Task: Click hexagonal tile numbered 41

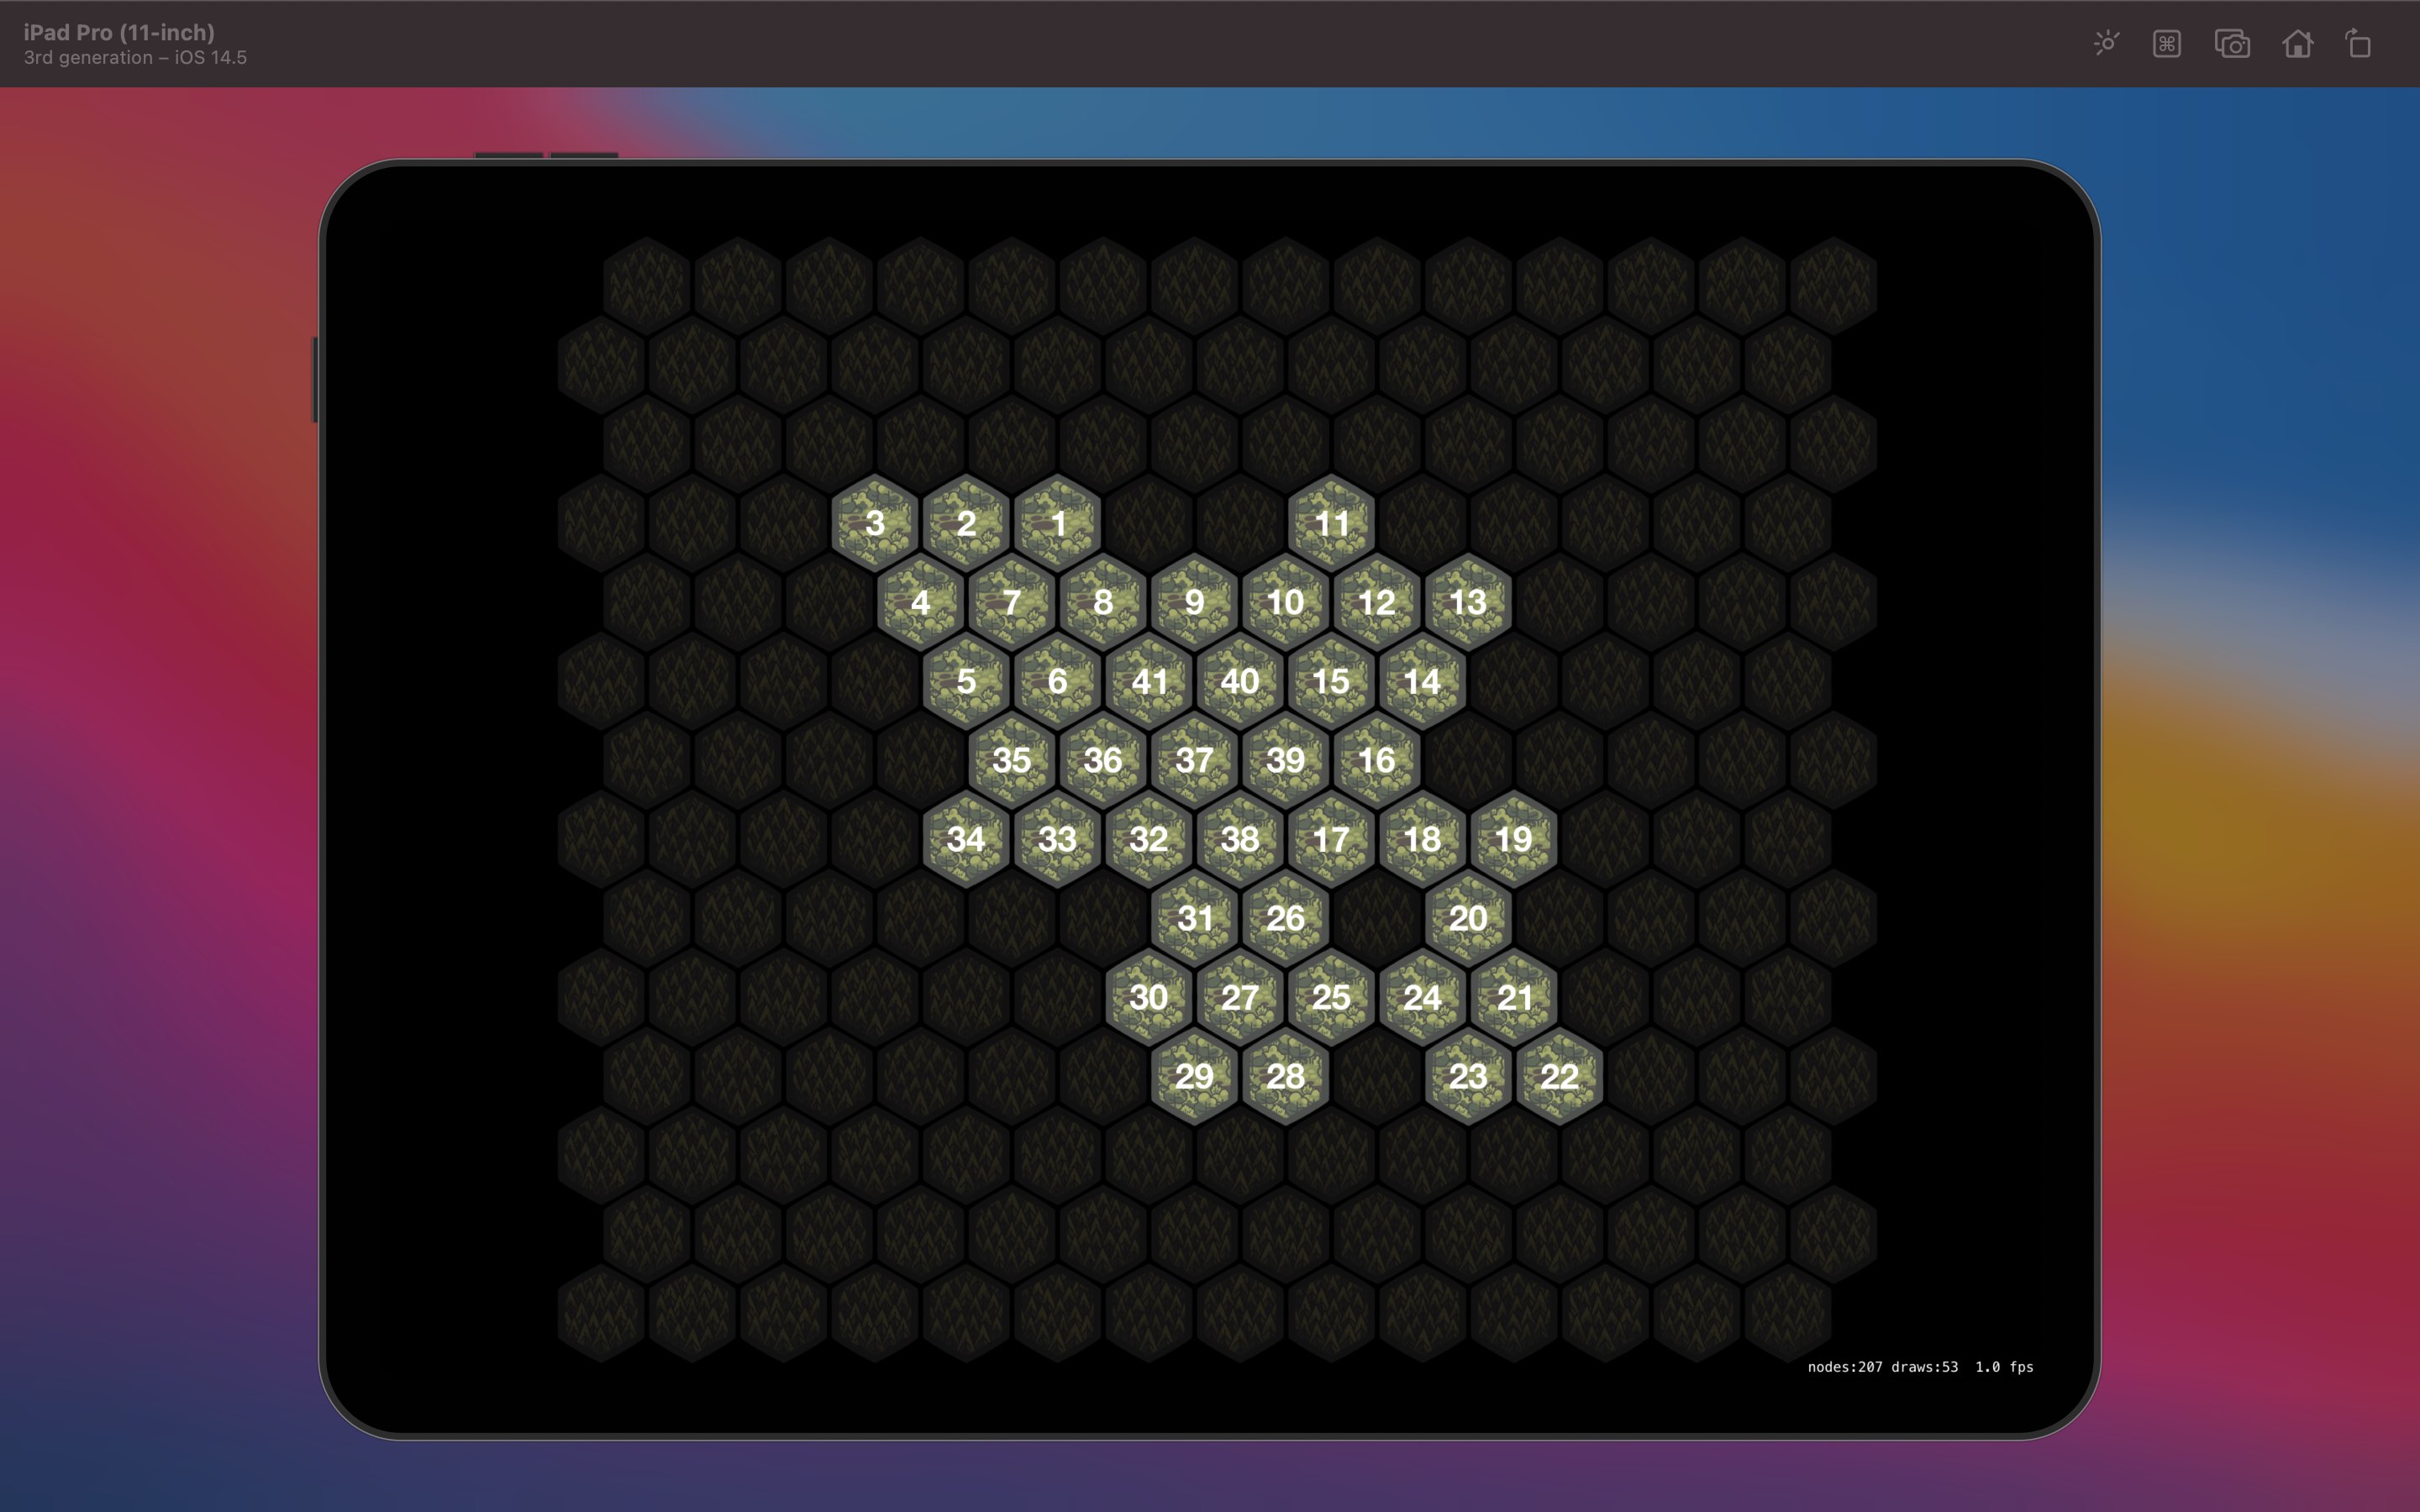Action: (1148, 680)
